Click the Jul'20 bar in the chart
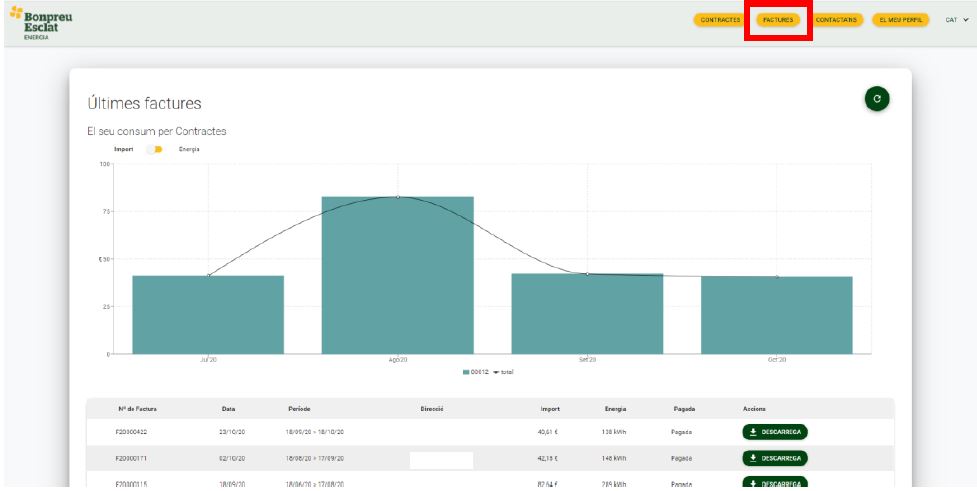The height and width of the screenshot is (491, 977). click(x=208, y=314)
